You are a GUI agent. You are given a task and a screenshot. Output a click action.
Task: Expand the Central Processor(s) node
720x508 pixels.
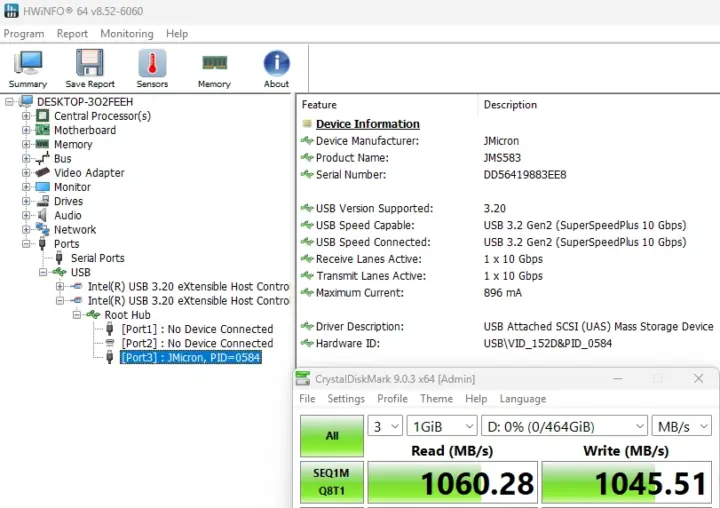(x=26, y=116)
